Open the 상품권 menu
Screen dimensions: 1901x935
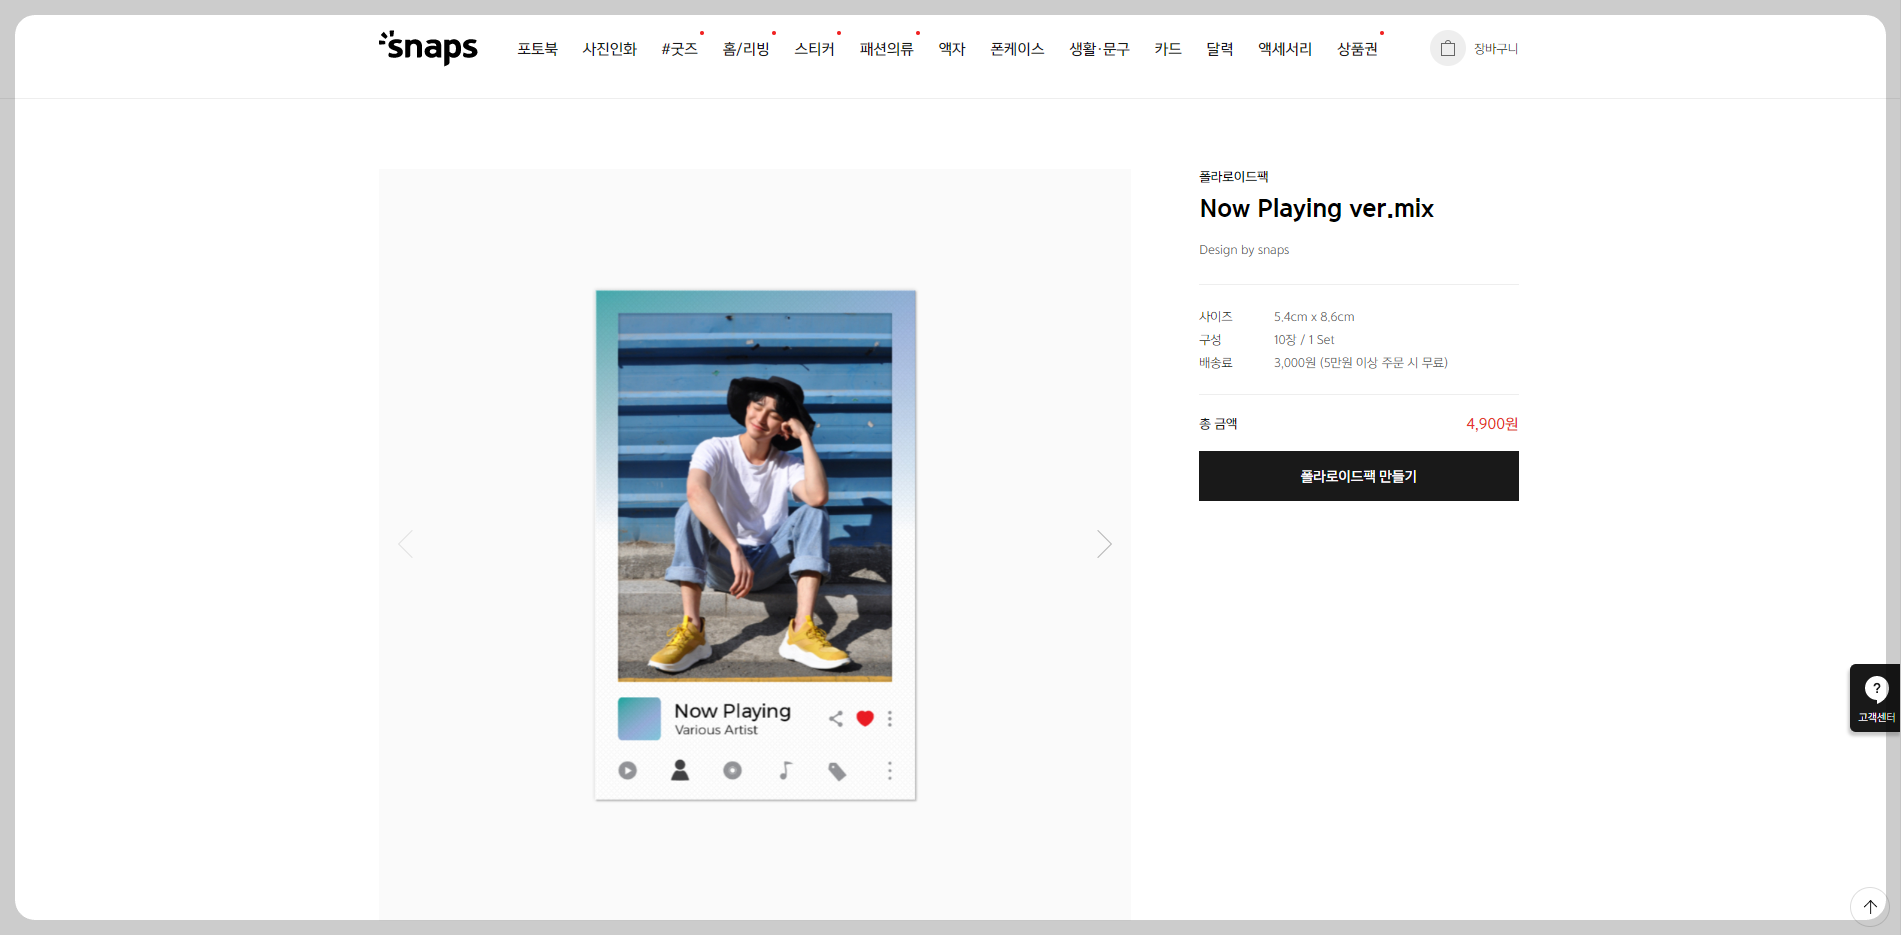[1357, 49]
